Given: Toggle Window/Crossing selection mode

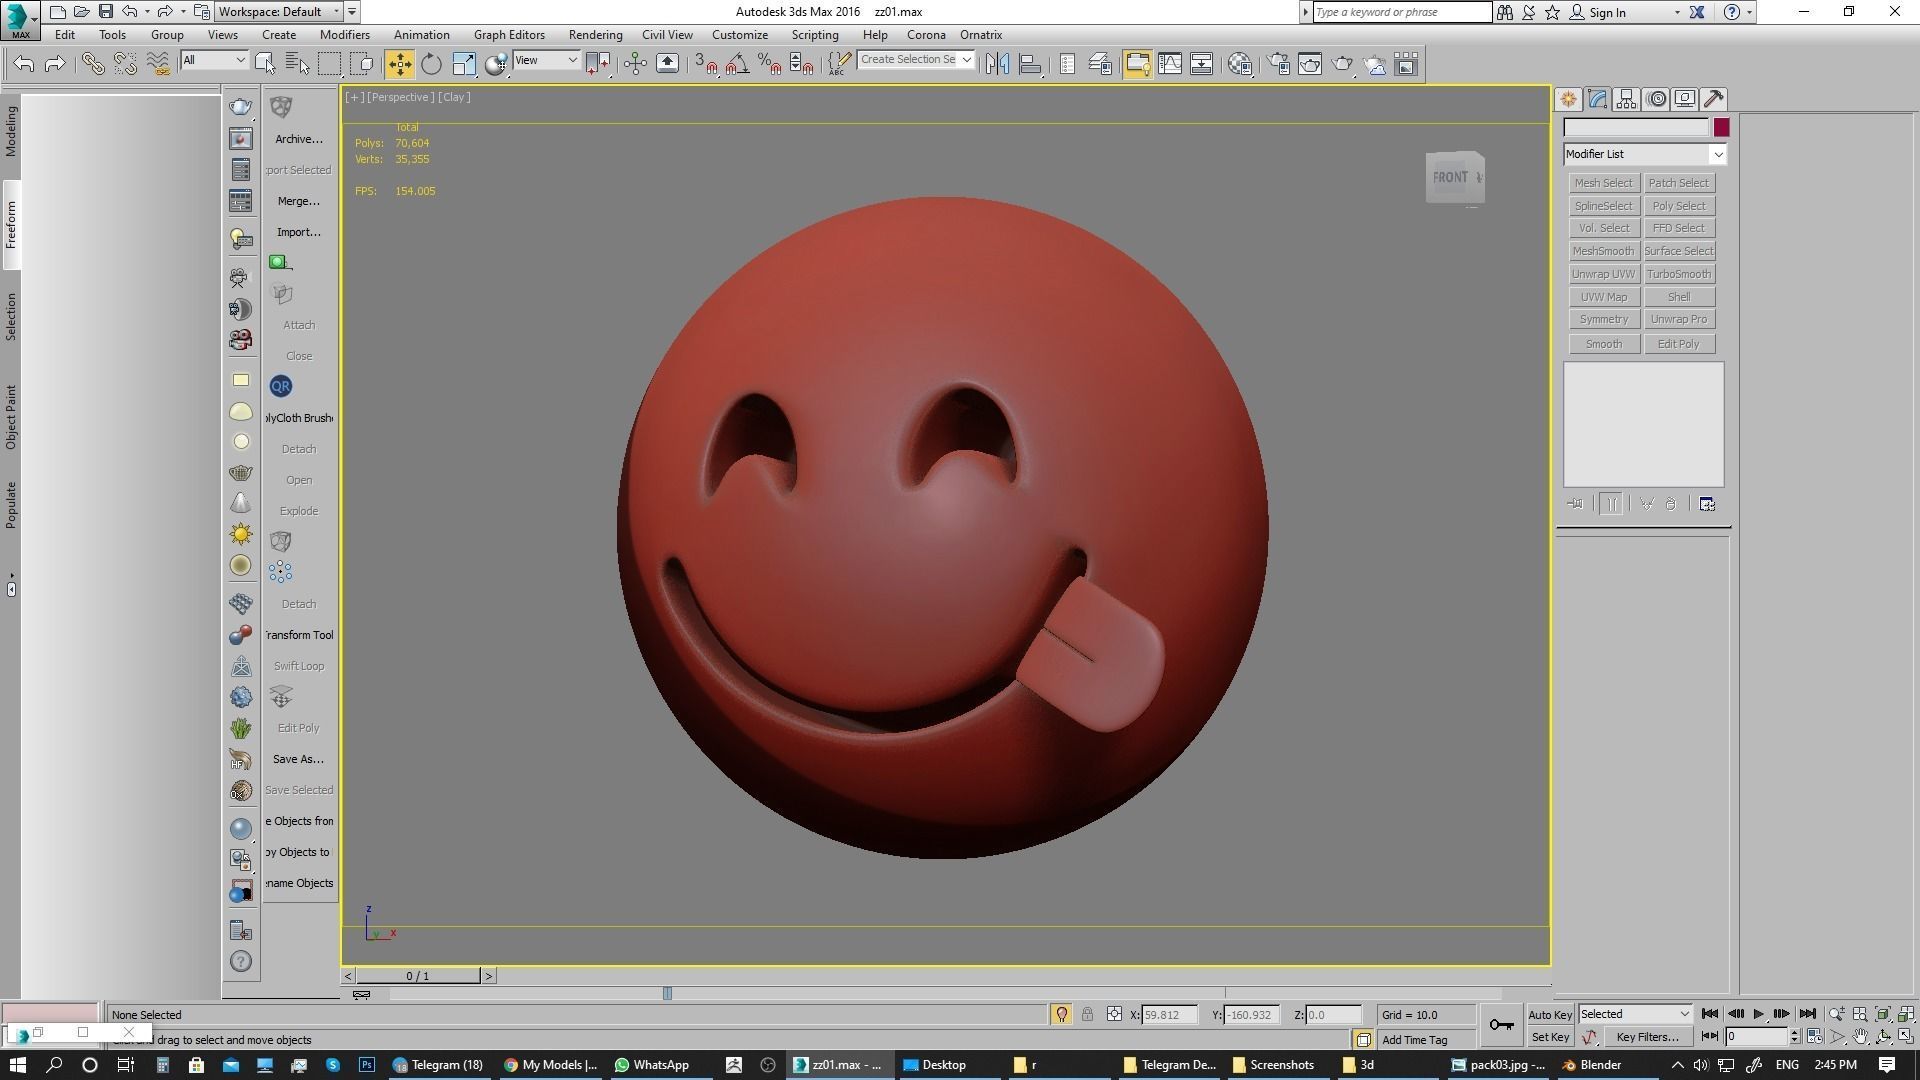Looking at the screenshot, I should (x=362, y=64).
